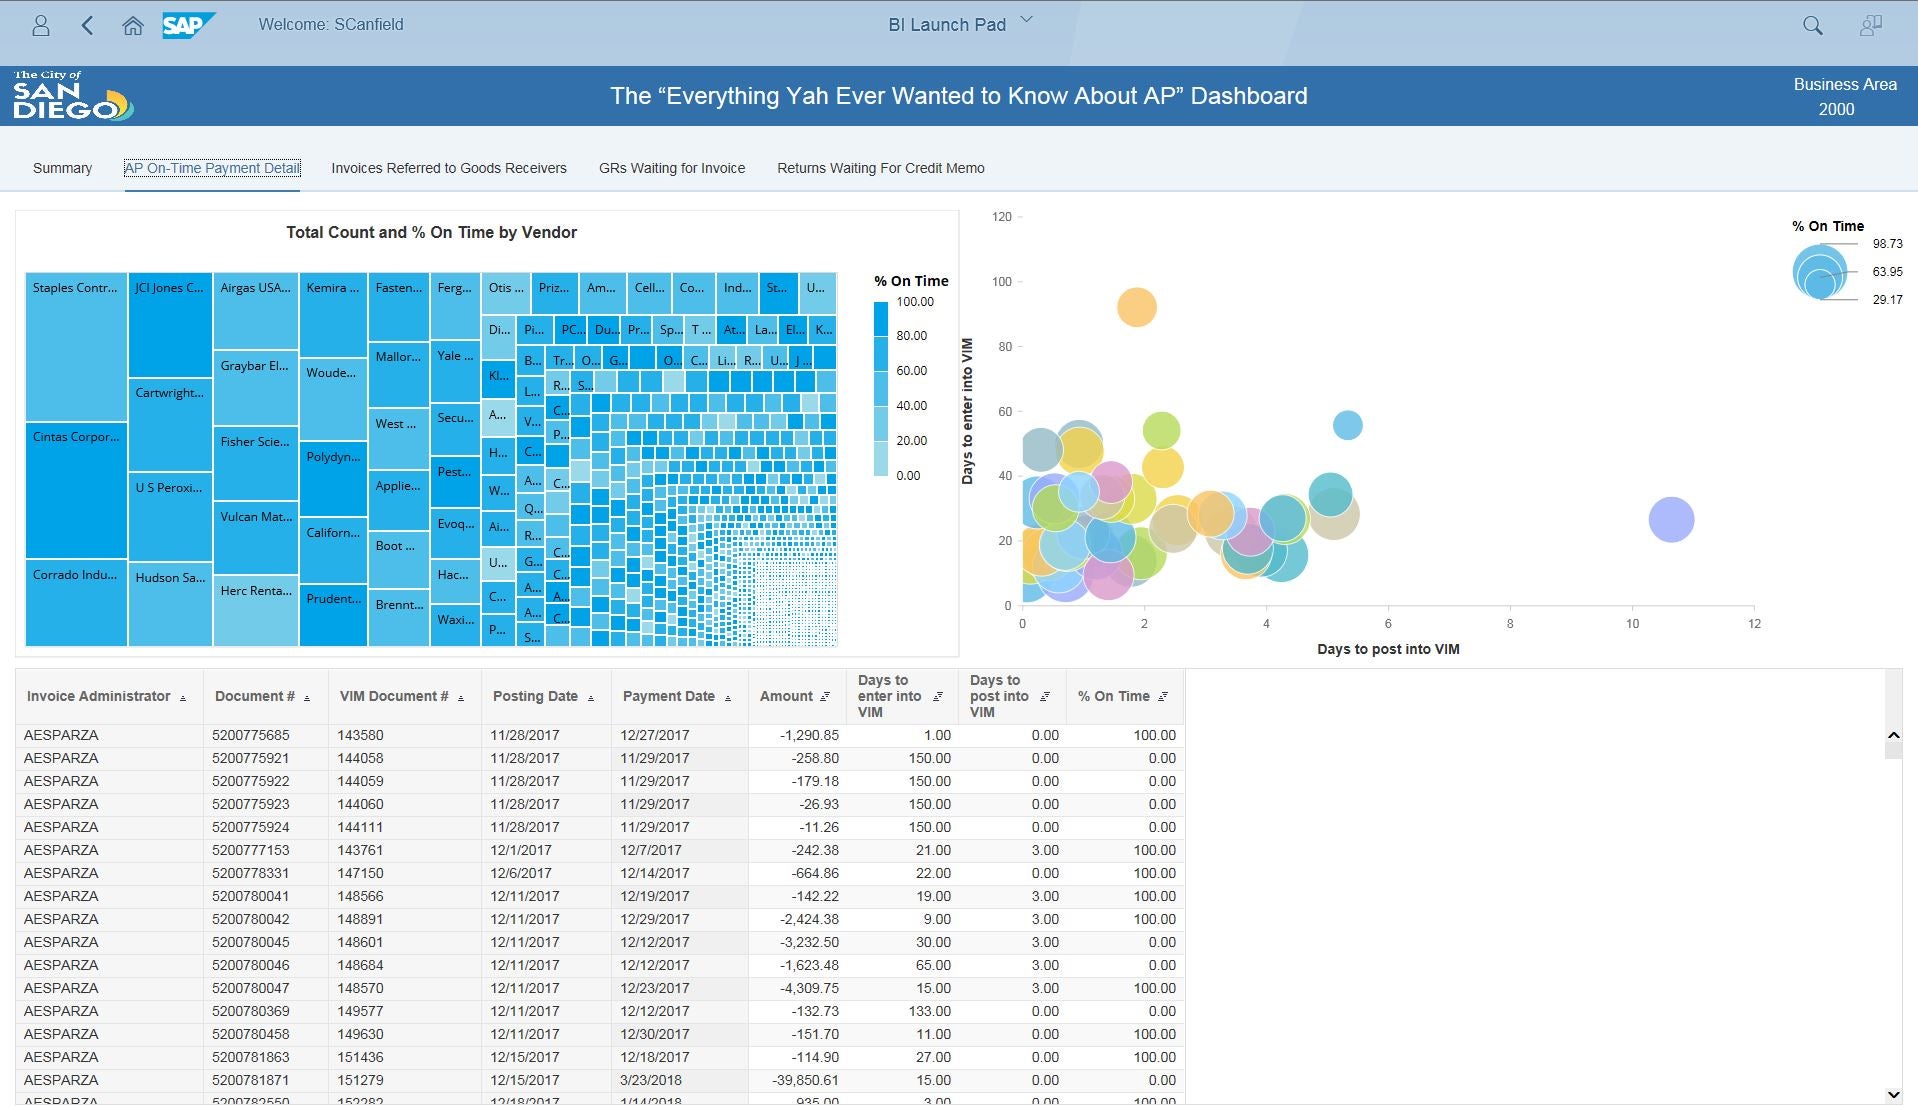Sort the % On Time column icon

point(1163,696)
